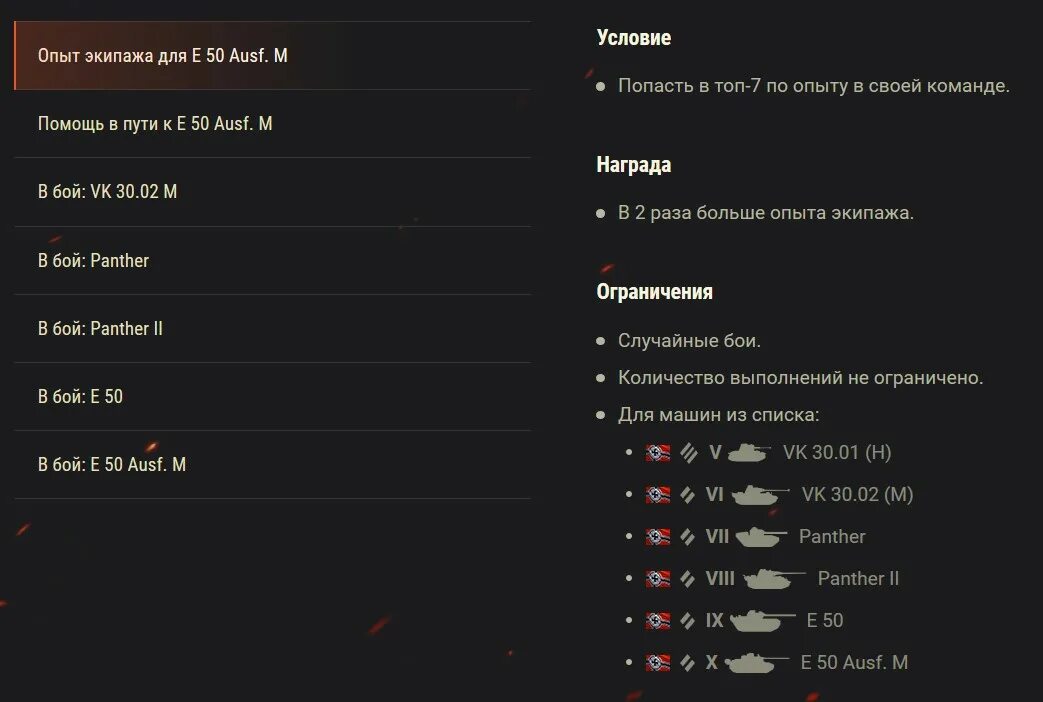Click the VK 30.01 (H) tank silhouette icon
Viewport: 1043px width, 702px height.
pyautogui.click(x=750, y=453)
